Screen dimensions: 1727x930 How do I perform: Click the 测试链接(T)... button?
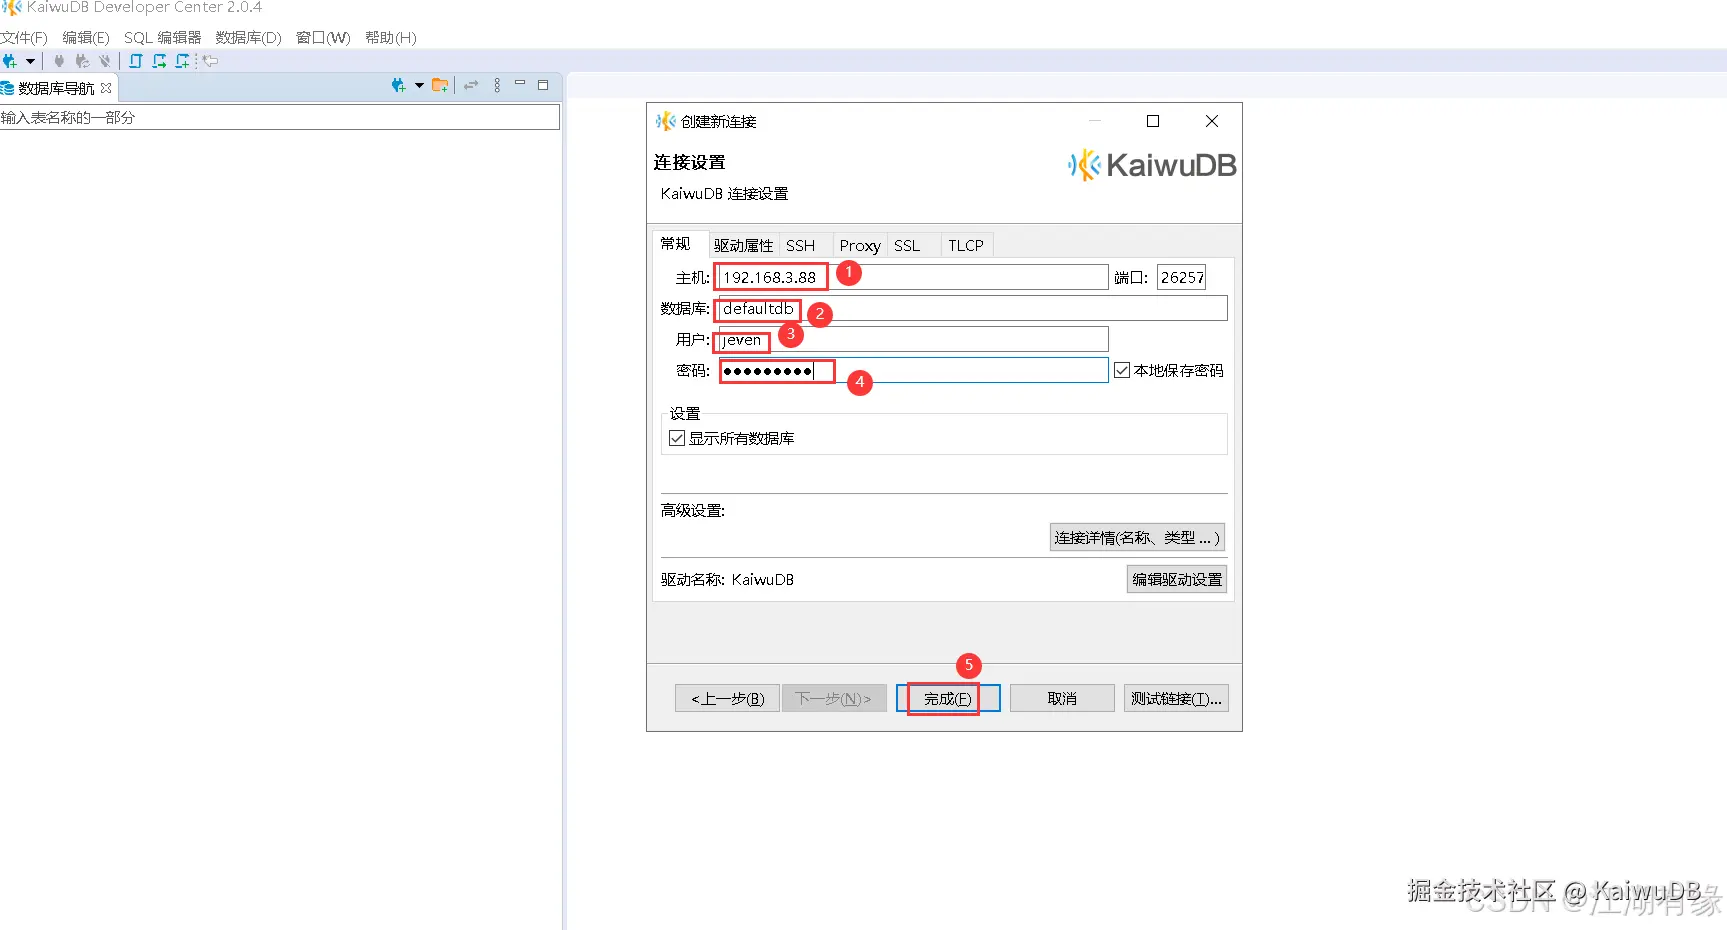pos(1176,698)
